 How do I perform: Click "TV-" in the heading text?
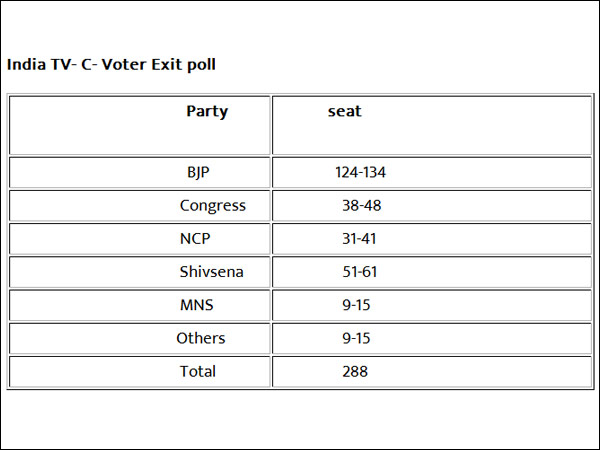tap(62, 65)
